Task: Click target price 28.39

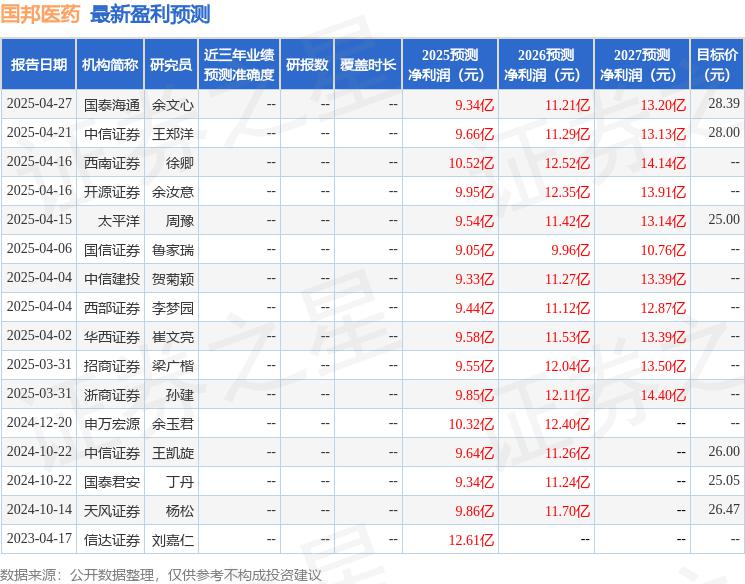Action: (x=724, y=104)
